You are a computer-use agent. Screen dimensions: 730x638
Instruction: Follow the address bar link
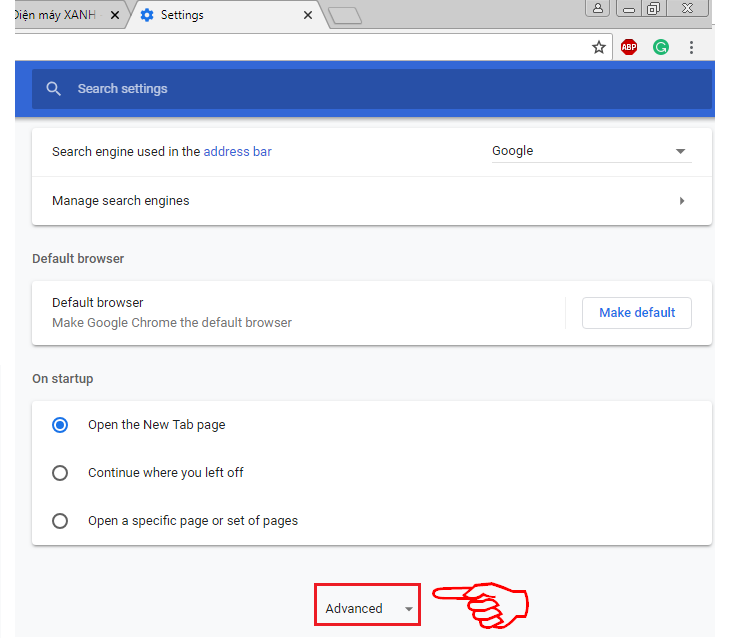click(237, 152)
